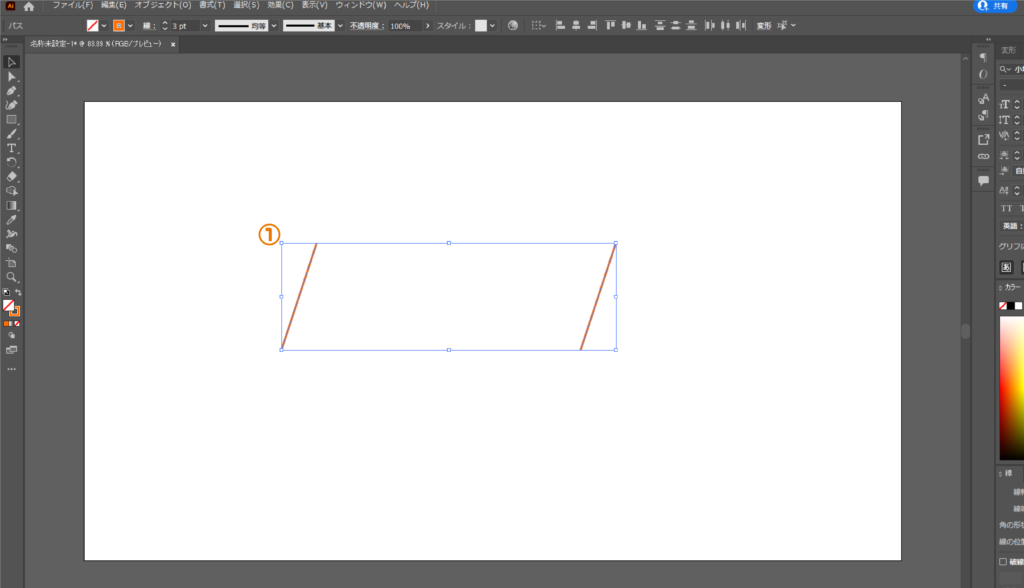Click vertical align top icon
The width and height of the screenshot is (1024, 588).
pyautogui.click(x=611, y=25)
